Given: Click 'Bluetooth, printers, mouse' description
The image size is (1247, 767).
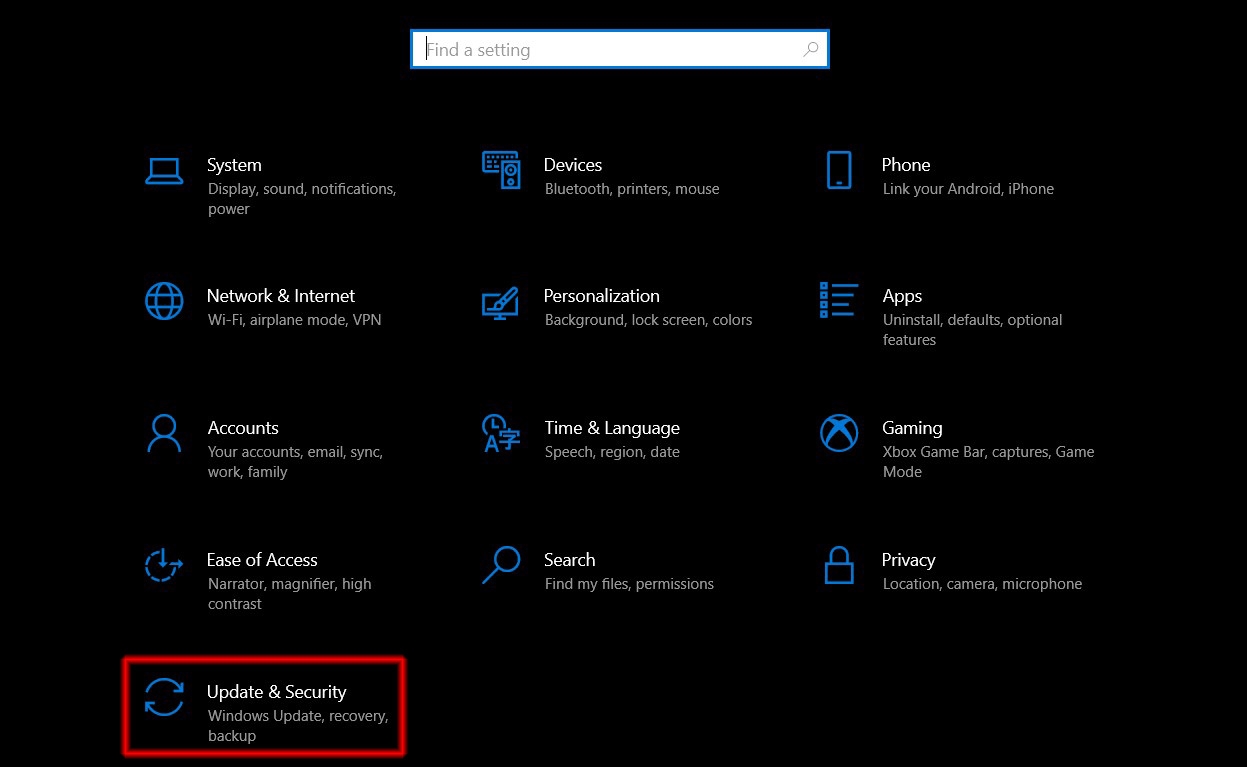Looking at the screenshot, I should tap(632, 189).
